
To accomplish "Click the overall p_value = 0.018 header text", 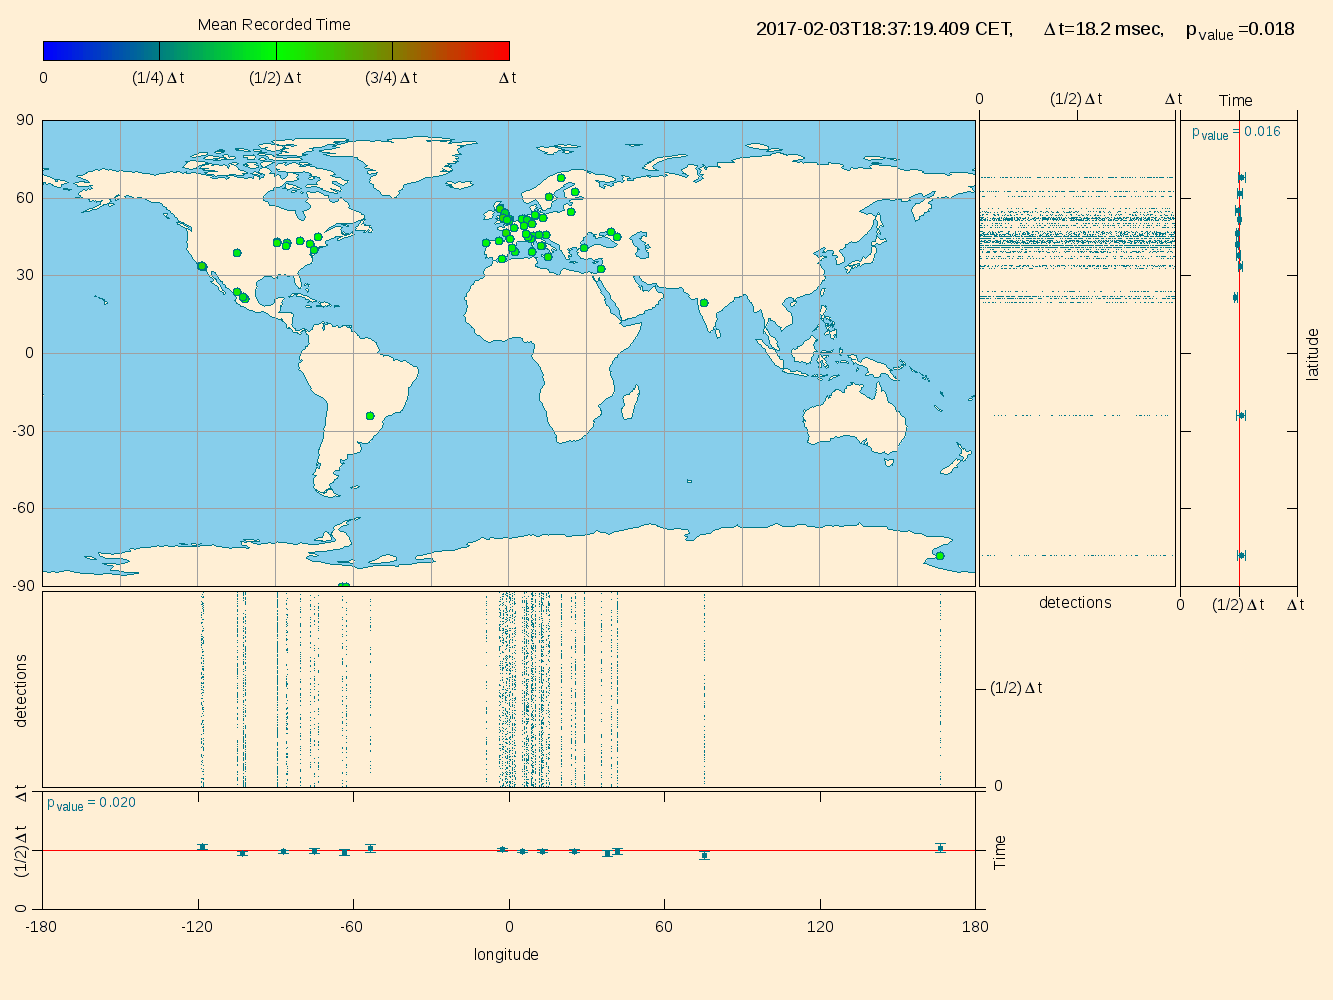I will tap(1239, 30).
